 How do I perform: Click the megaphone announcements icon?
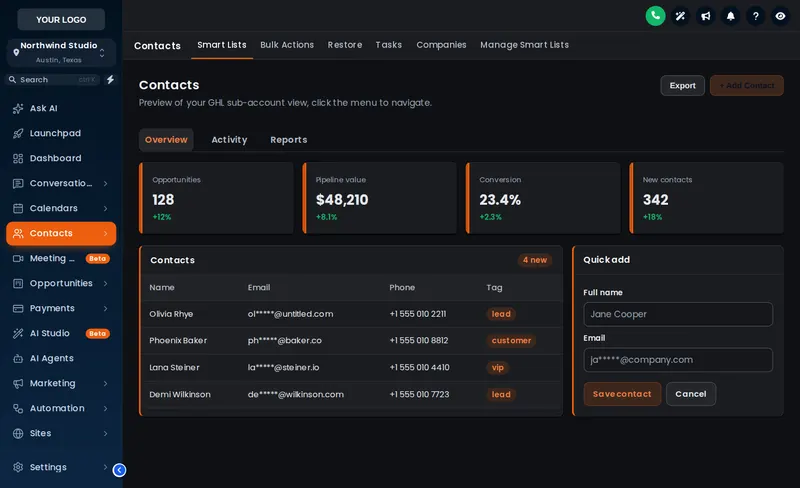[x=706, y=16]
